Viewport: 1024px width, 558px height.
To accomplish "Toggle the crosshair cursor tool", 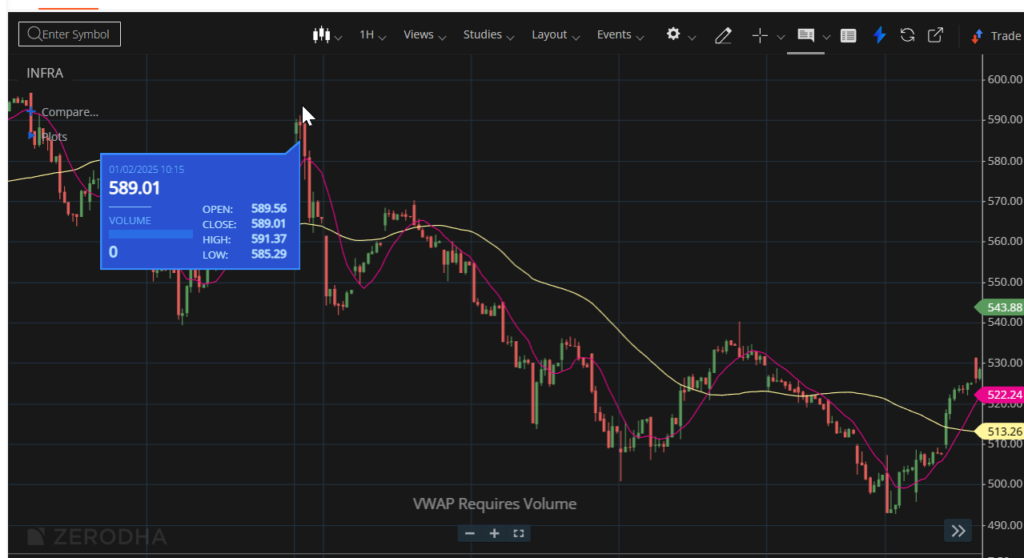I will coord(760,35).
